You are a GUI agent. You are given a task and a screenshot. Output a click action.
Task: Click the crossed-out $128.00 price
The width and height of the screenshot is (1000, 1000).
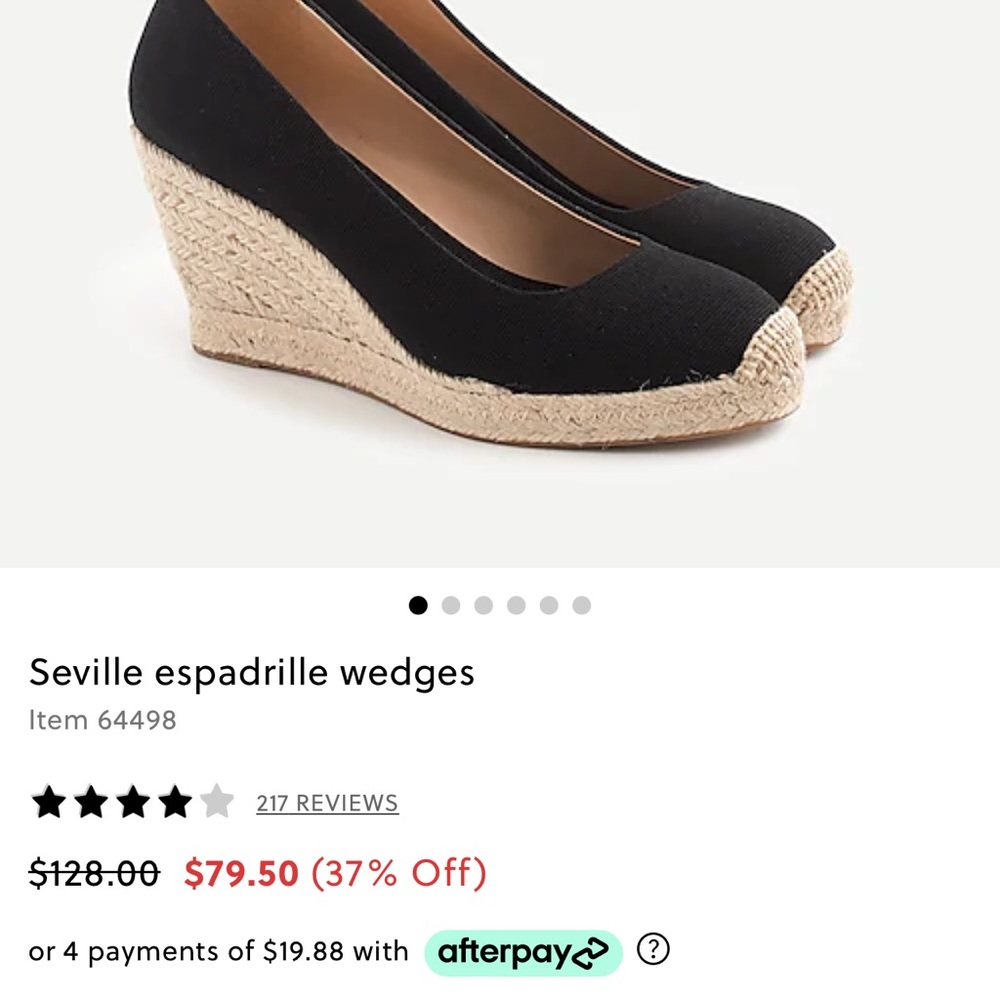point(90,874)
